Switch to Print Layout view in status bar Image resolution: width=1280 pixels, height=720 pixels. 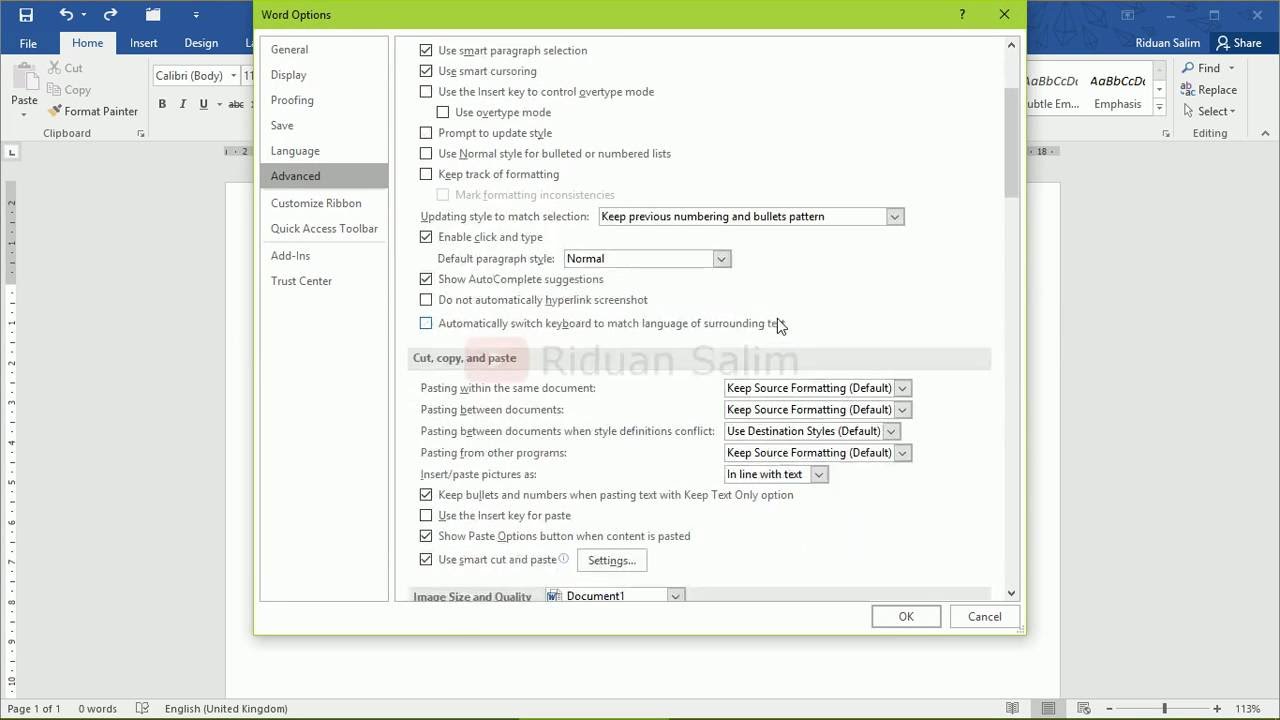click(x=1048, y=708)
